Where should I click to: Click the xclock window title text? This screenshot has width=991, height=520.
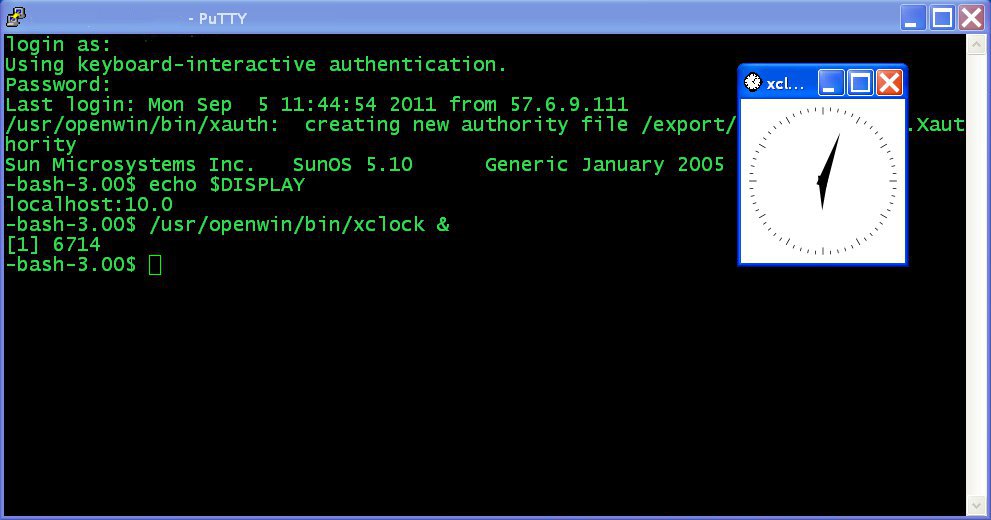785,83
